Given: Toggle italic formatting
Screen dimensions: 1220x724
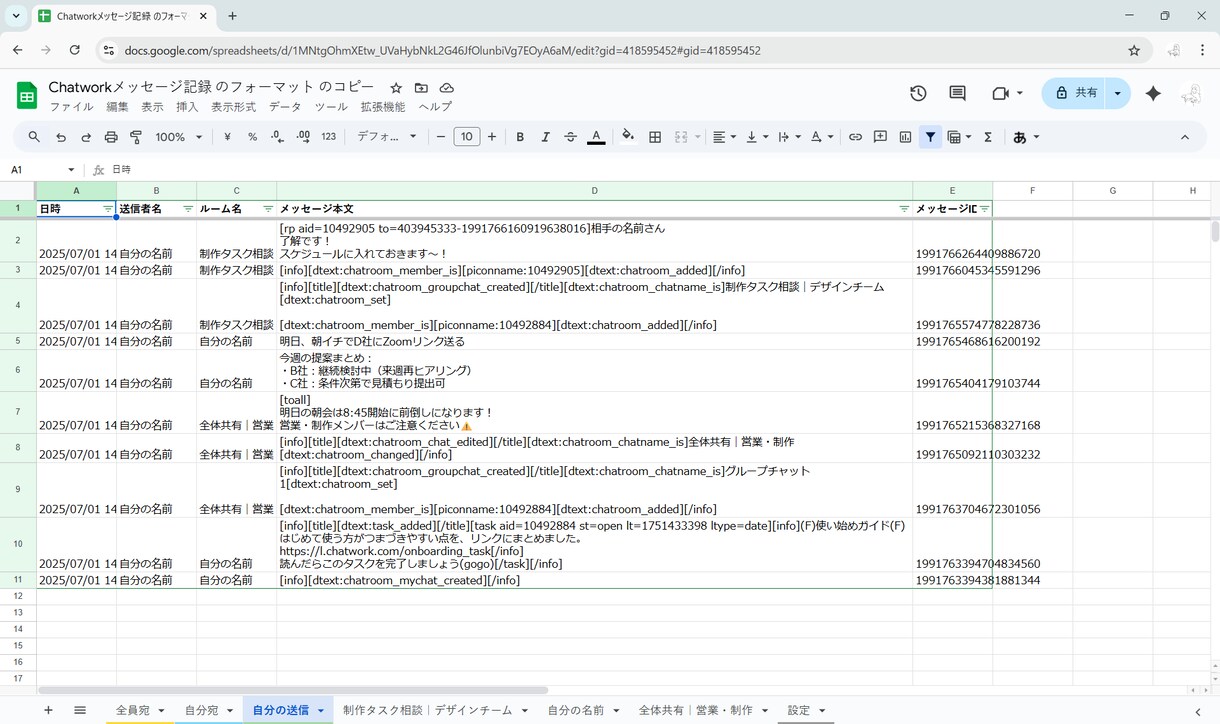Looking at the screenshot, I should pyautogui.click(x=545, y=137).
